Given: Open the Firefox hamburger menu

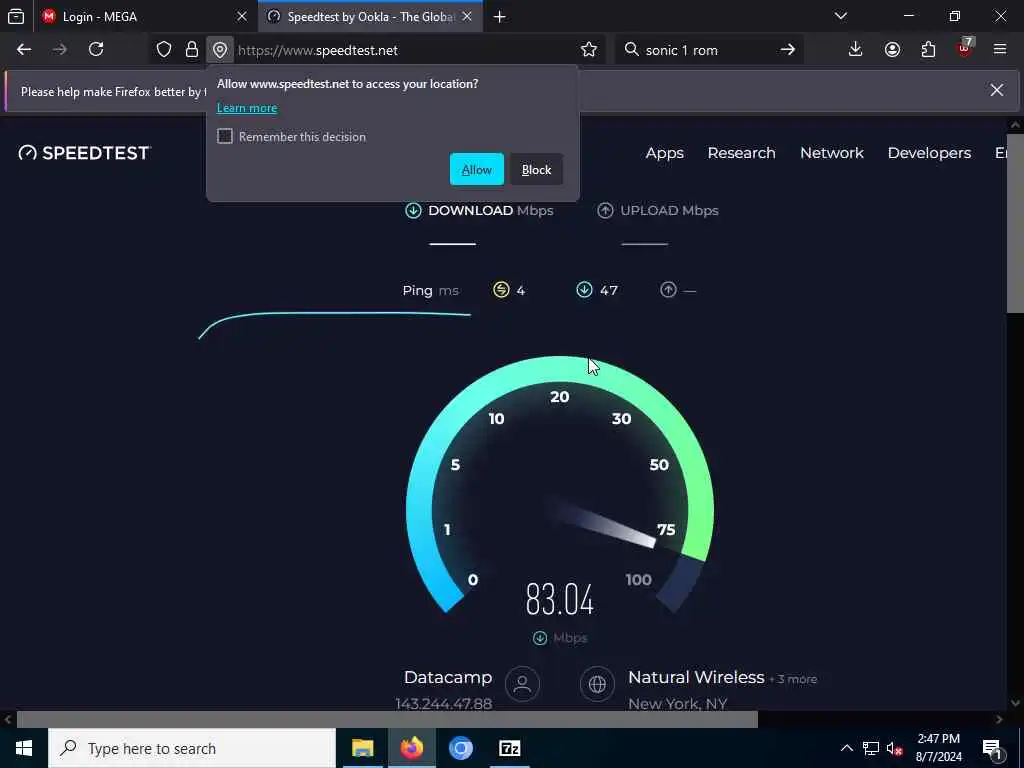Looking at the screenshot, I should (1000, 50).
